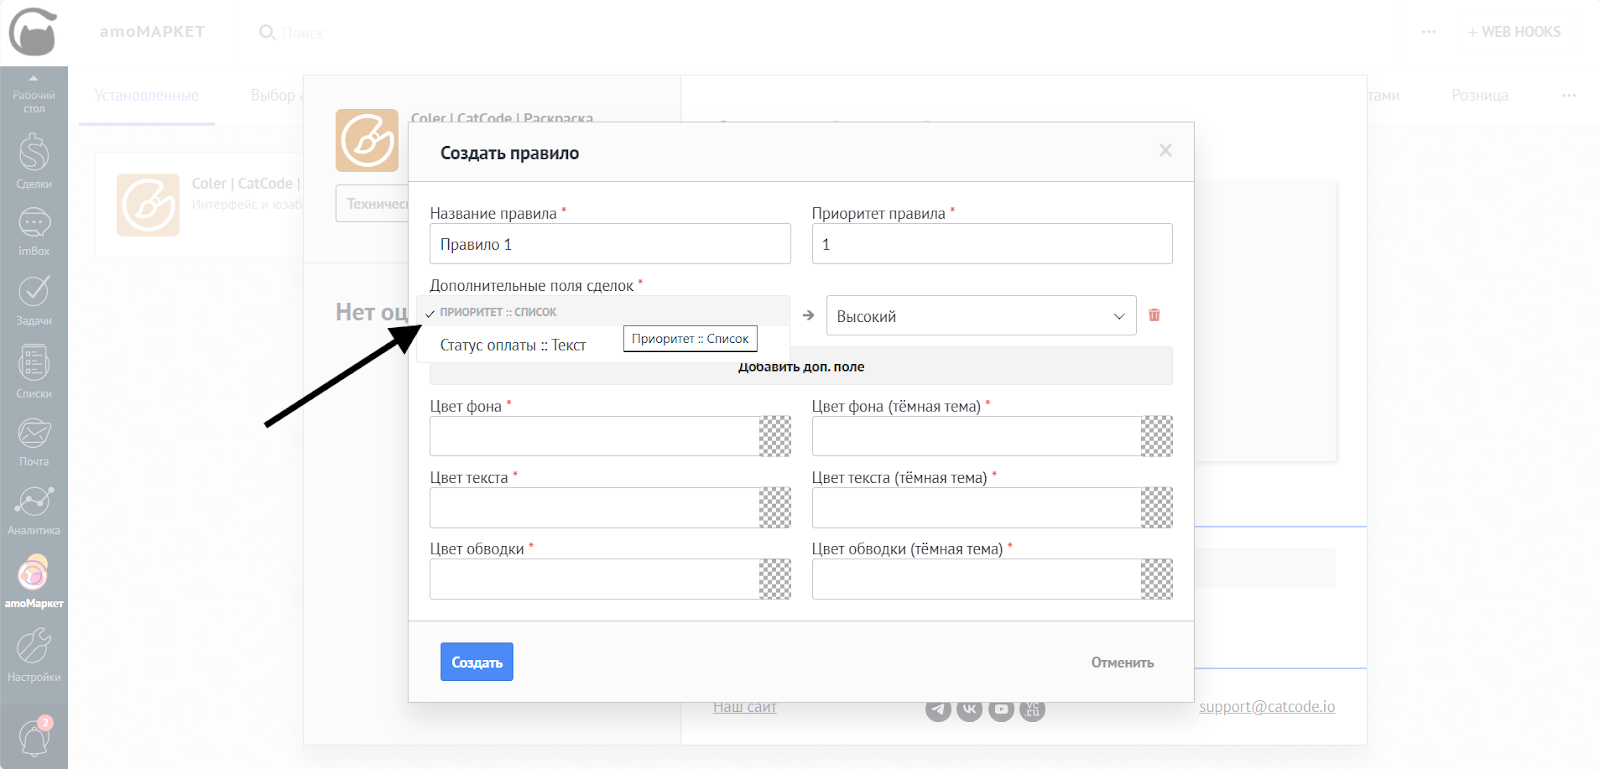Choose Статус оплаты :: Текст option
Image resolution: width=1600 pixels, height=769 pixels.
click(513, 345)
